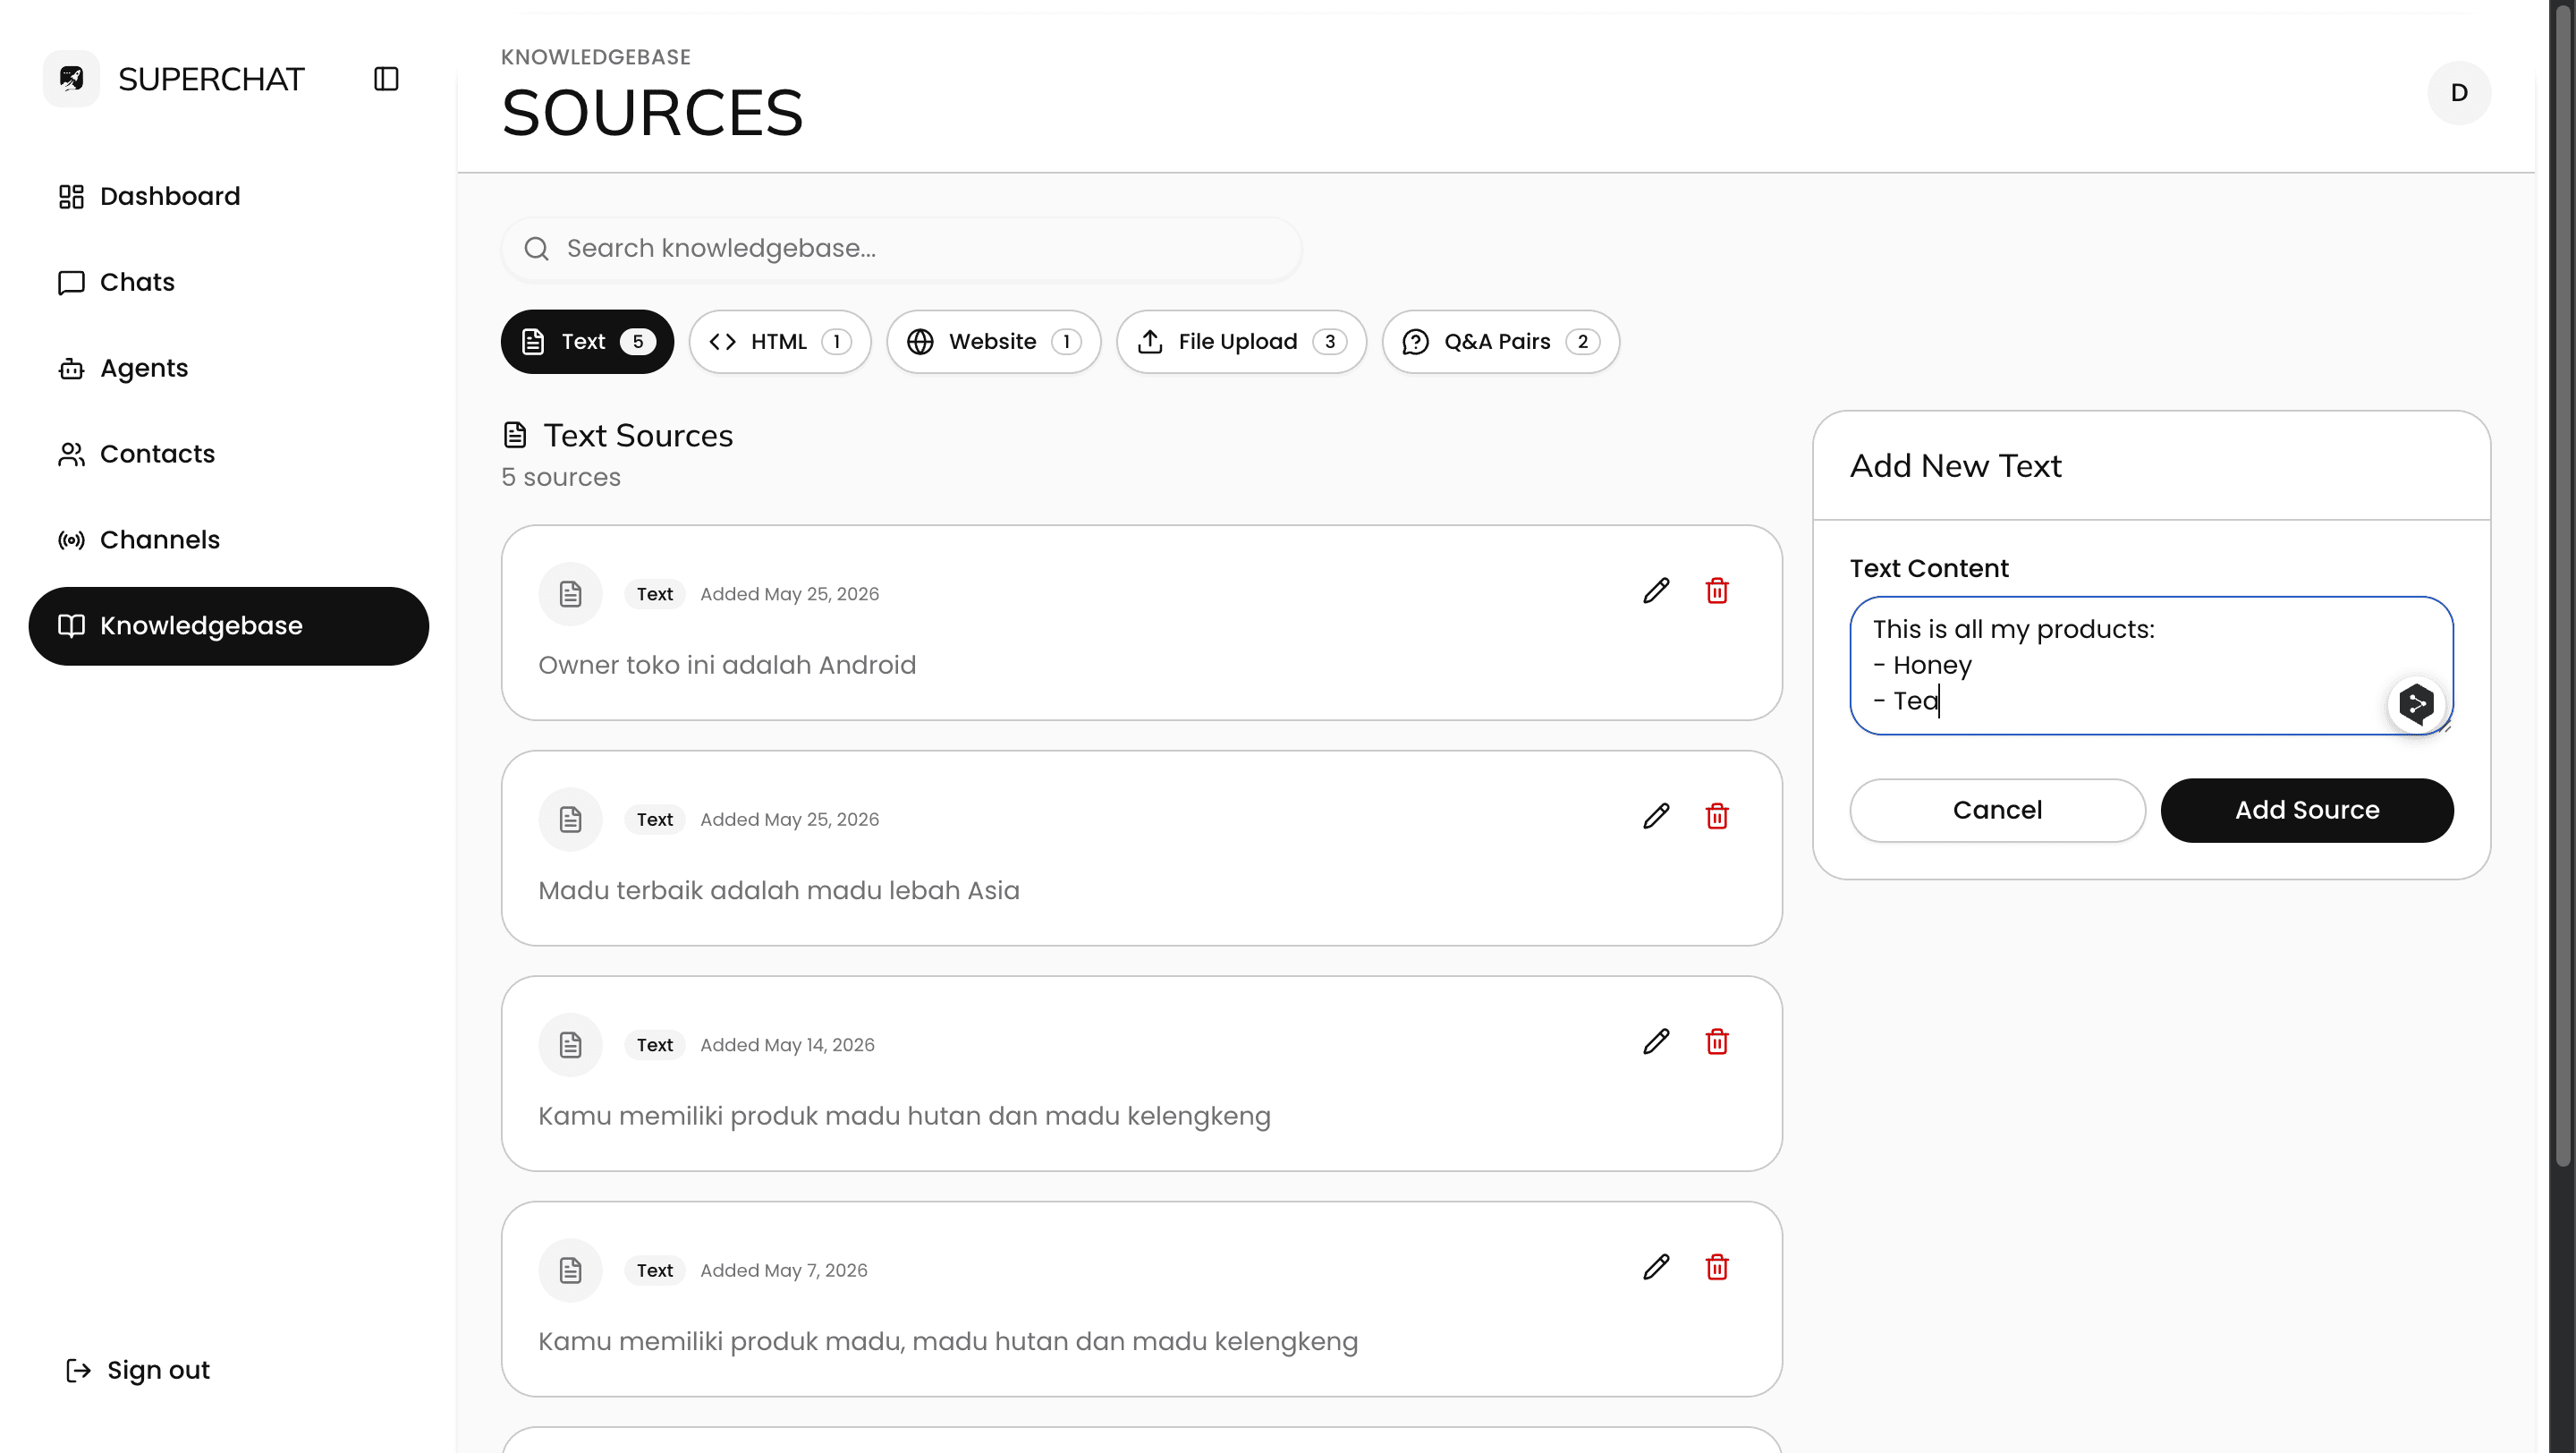Click the Text badge on May 14 card
Image resolution: width=2576 pixels, height=1453 pixels.
click(x=655, y=1045)
